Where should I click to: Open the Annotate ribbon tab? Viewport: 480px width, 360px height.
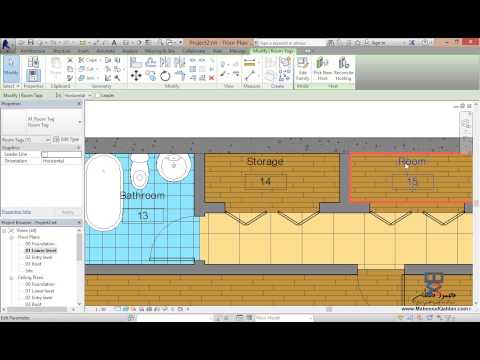[105, 51]
